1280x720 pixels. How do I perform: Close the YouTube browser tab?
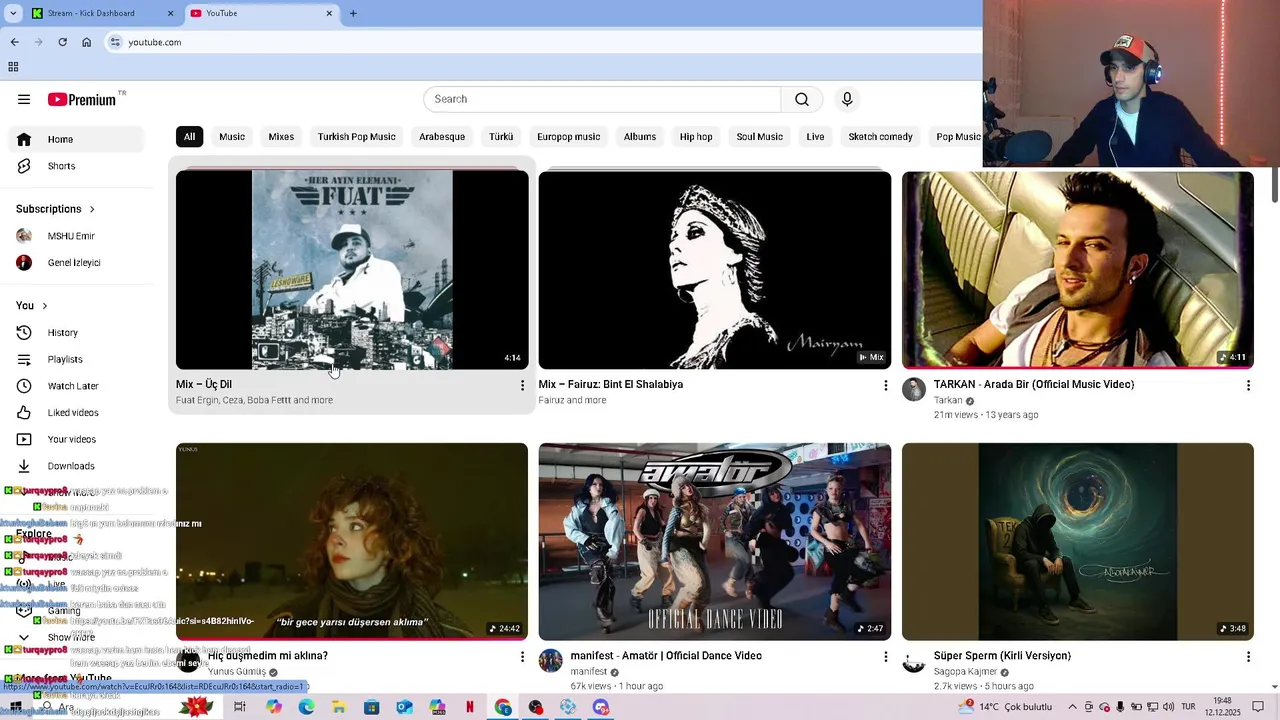(x=329, y=13)
